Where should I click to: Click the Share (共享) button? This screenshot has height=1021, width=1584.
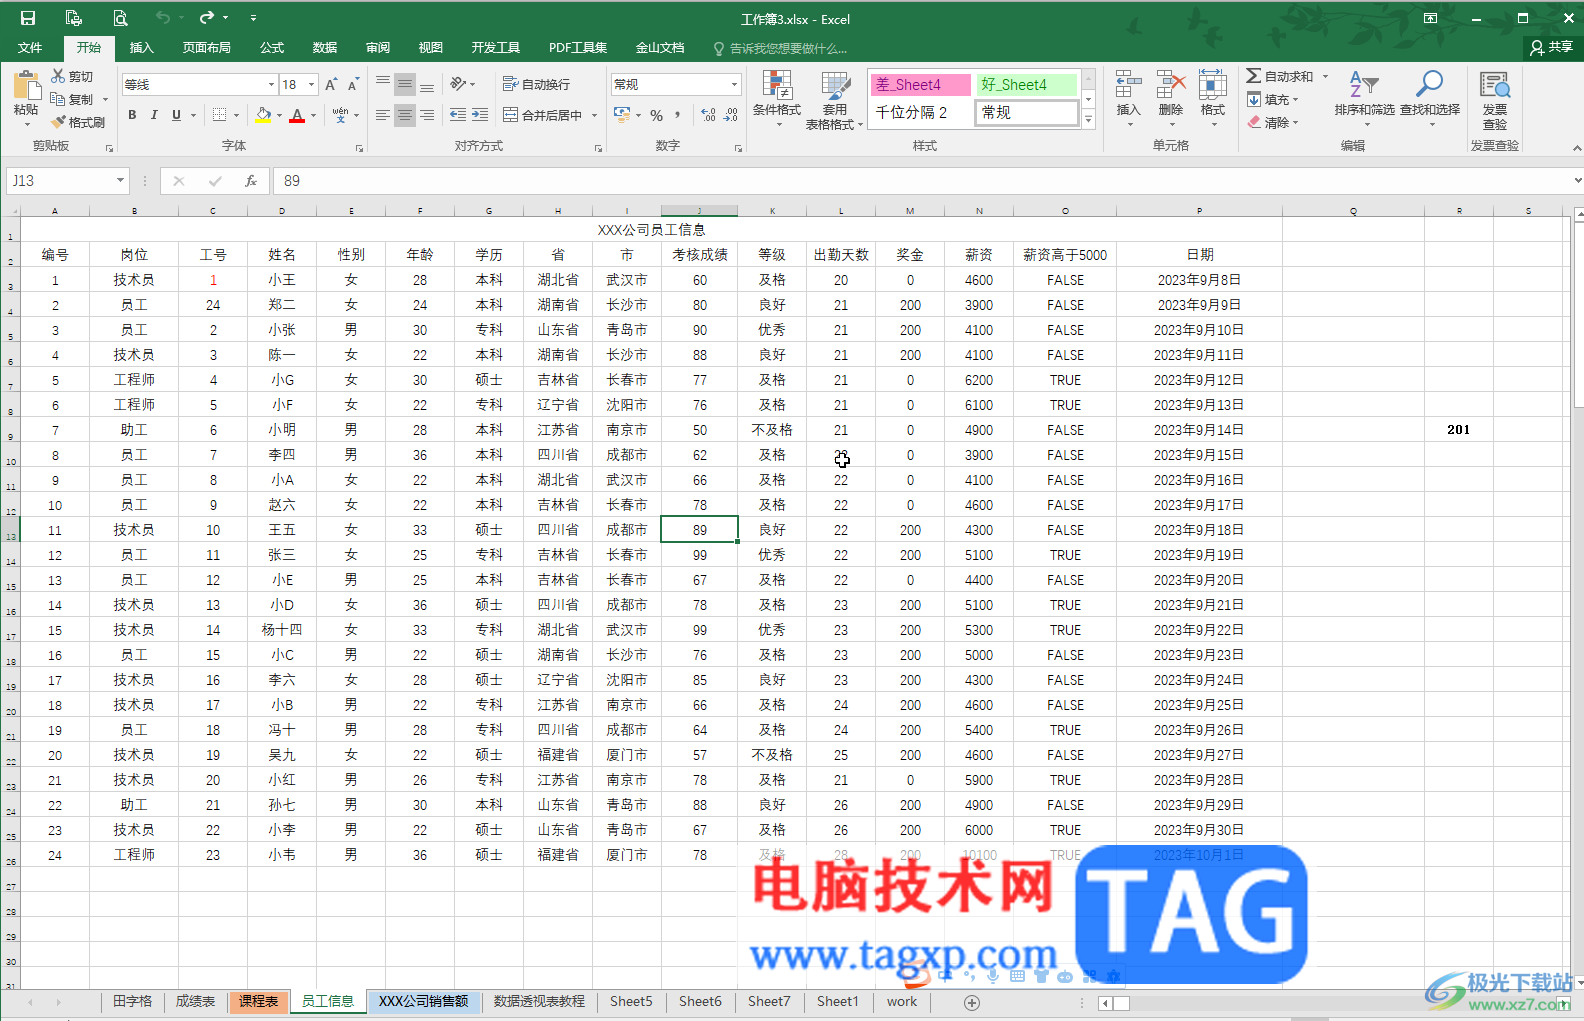click(x=1551, y=47)
